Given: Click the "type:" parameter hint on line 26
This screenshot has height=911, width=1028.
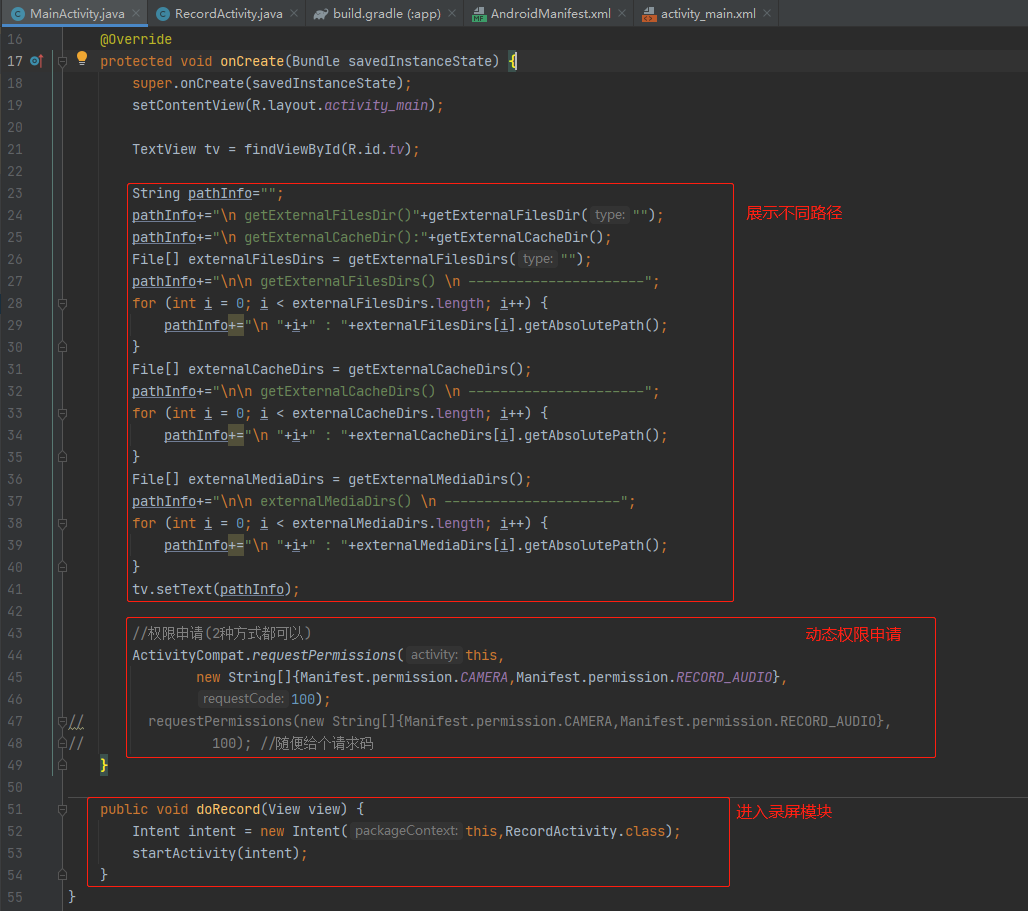Looking at the screenshot, I should coord(538,259).
